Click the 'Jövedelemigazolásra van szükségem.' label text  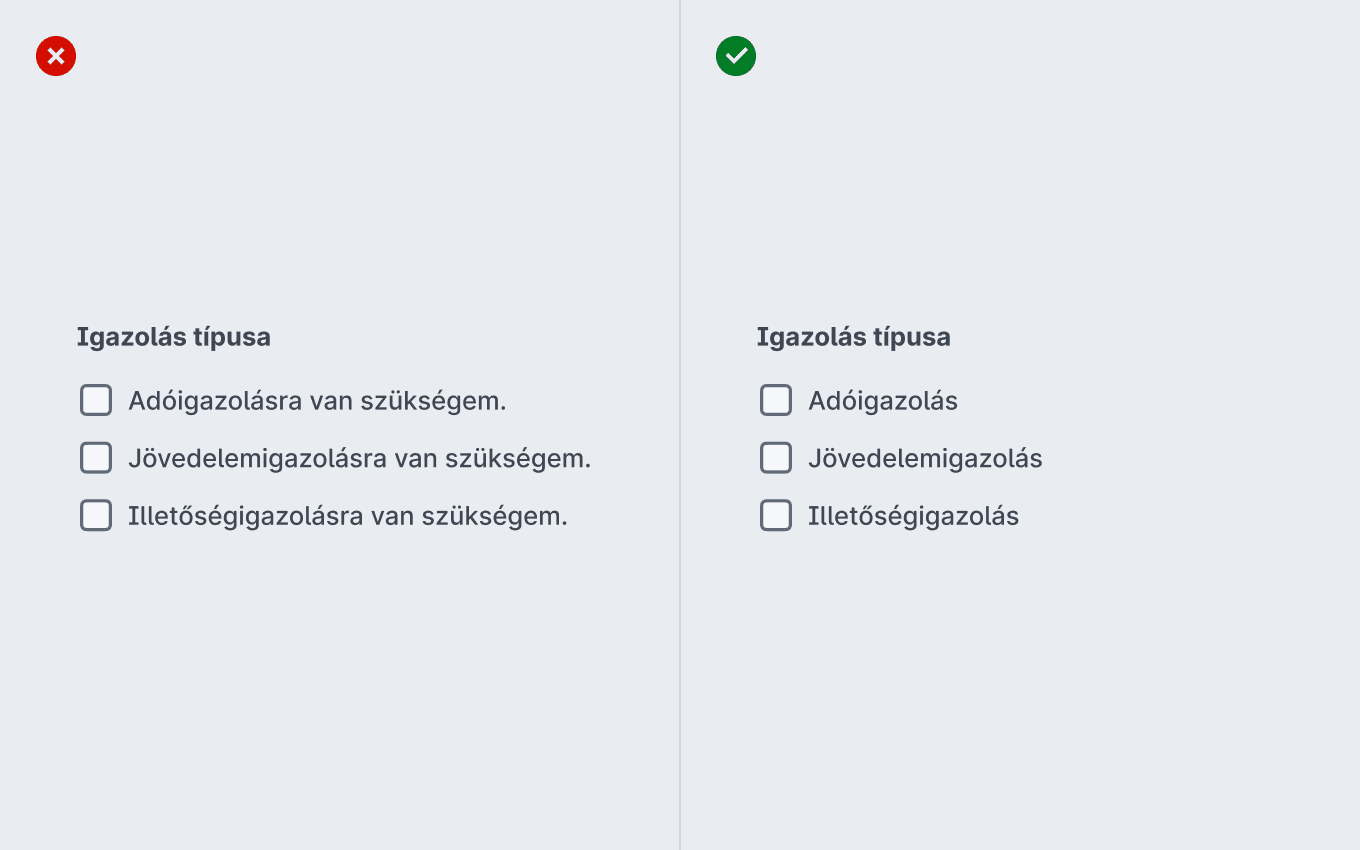click(360, 459)
